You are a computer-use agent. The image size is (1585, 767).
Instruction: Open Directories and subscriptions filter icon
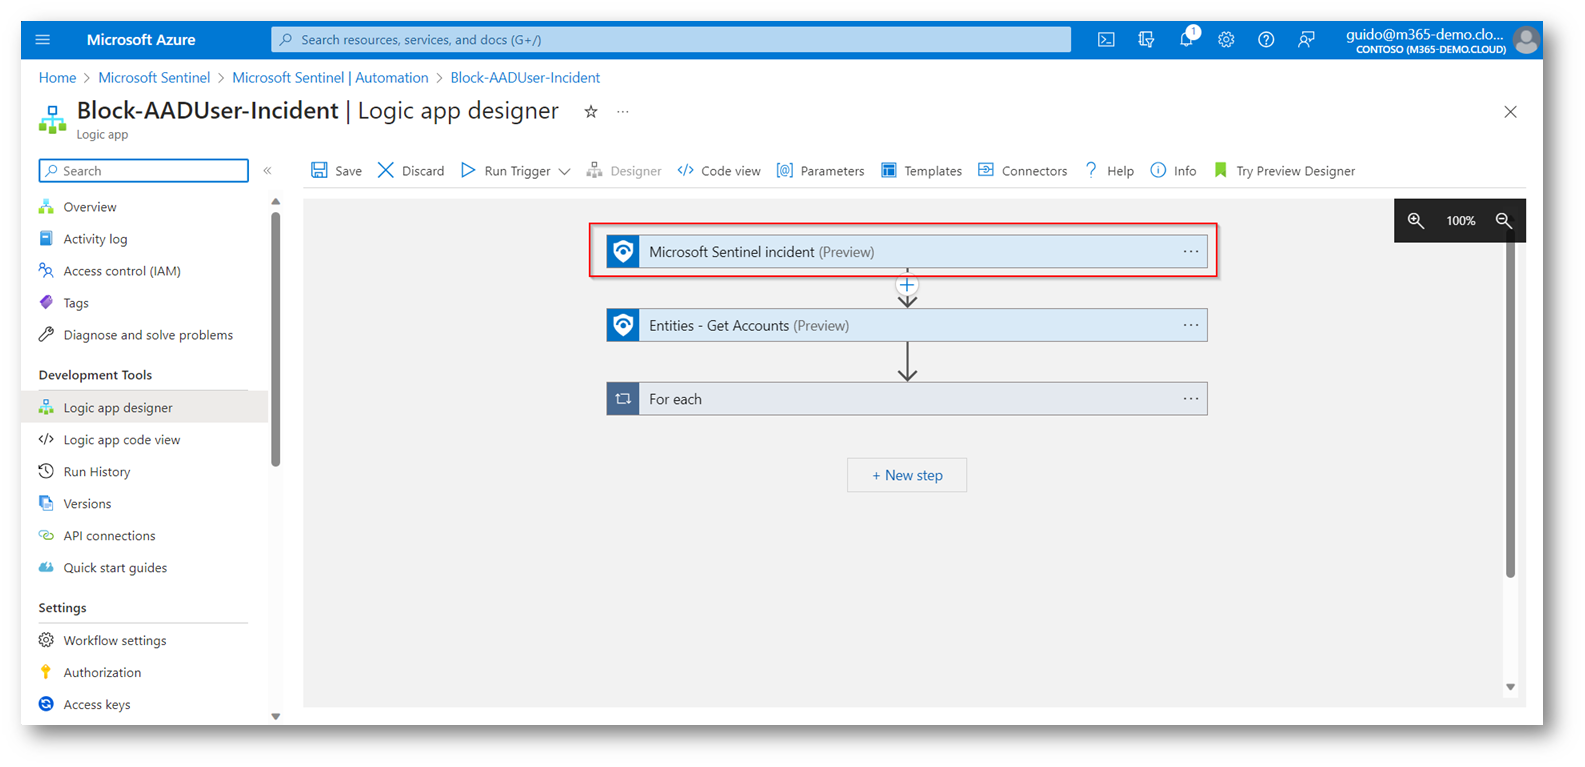pyautogui.click(x=1146, y=40)
